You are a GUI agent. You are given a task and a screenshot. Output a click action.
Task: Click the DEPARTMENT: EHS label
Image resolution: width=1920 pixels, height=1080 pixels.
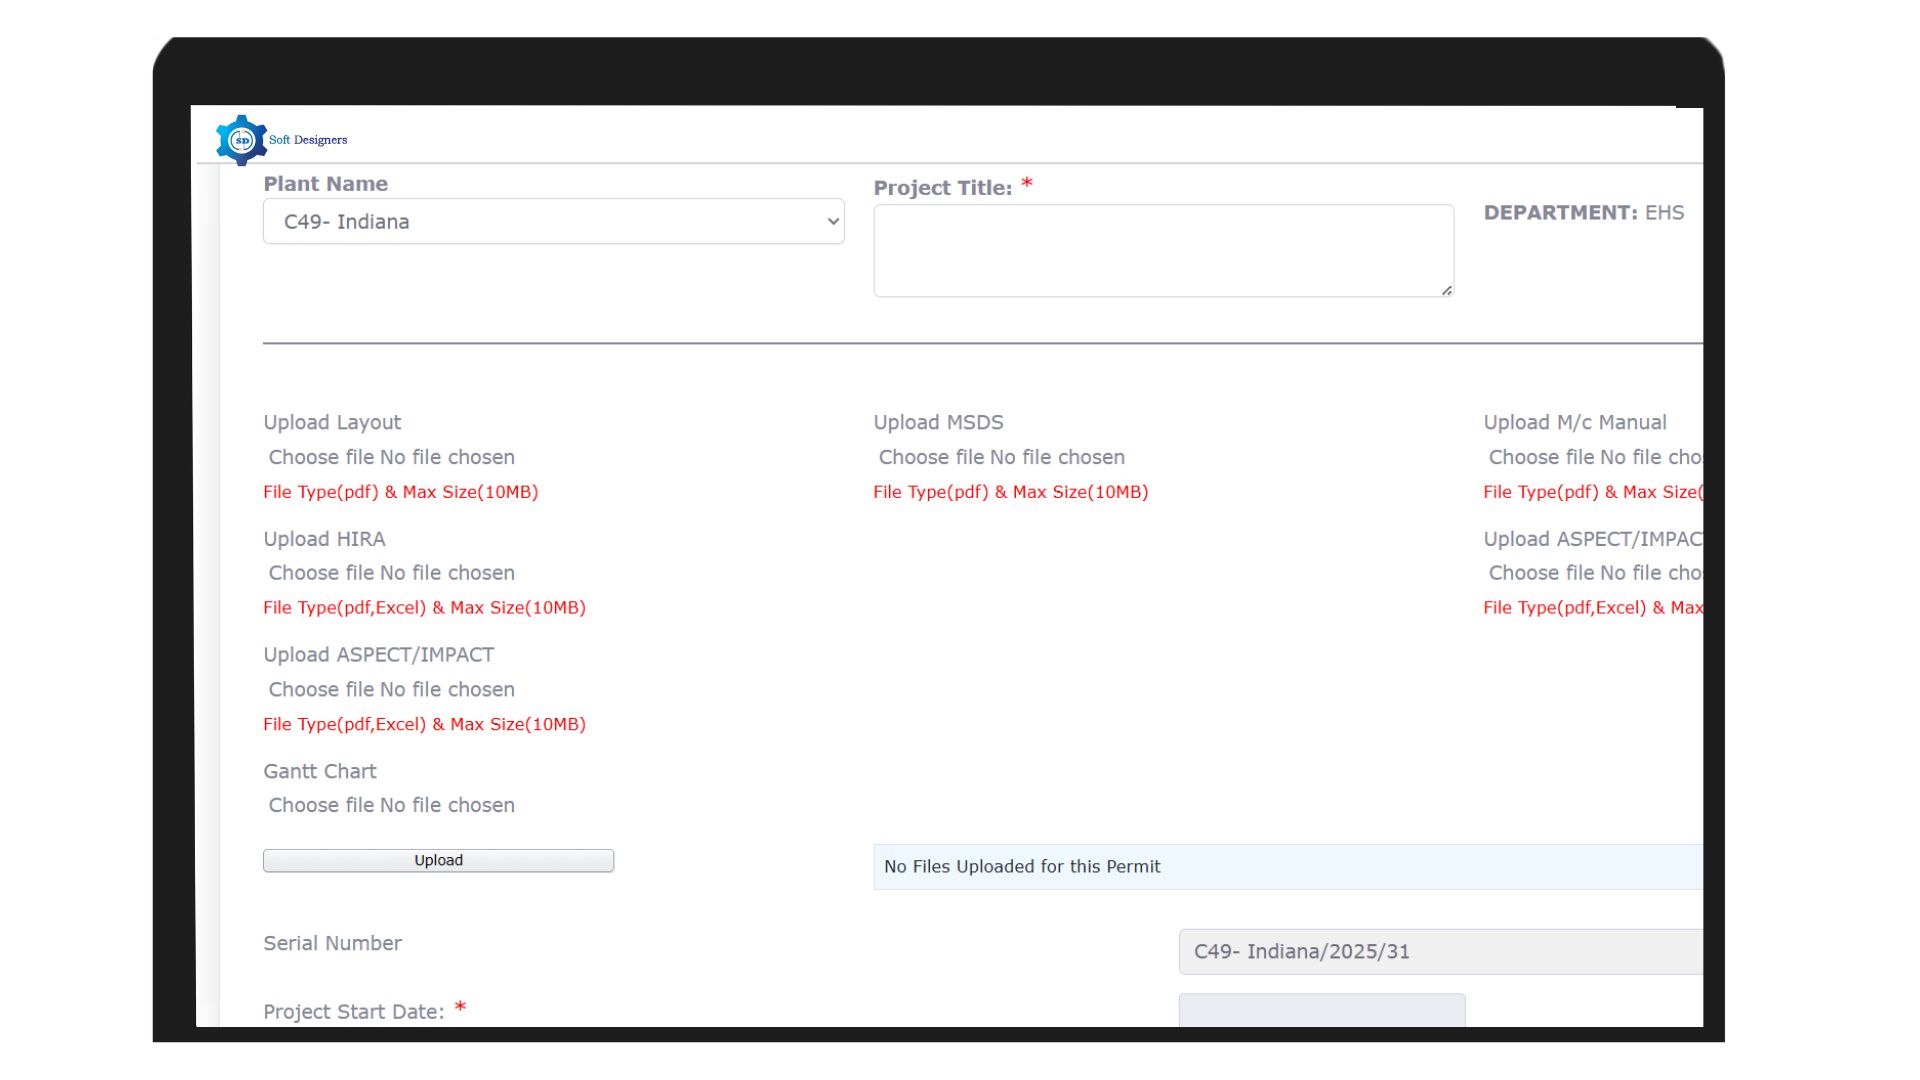1582,212
